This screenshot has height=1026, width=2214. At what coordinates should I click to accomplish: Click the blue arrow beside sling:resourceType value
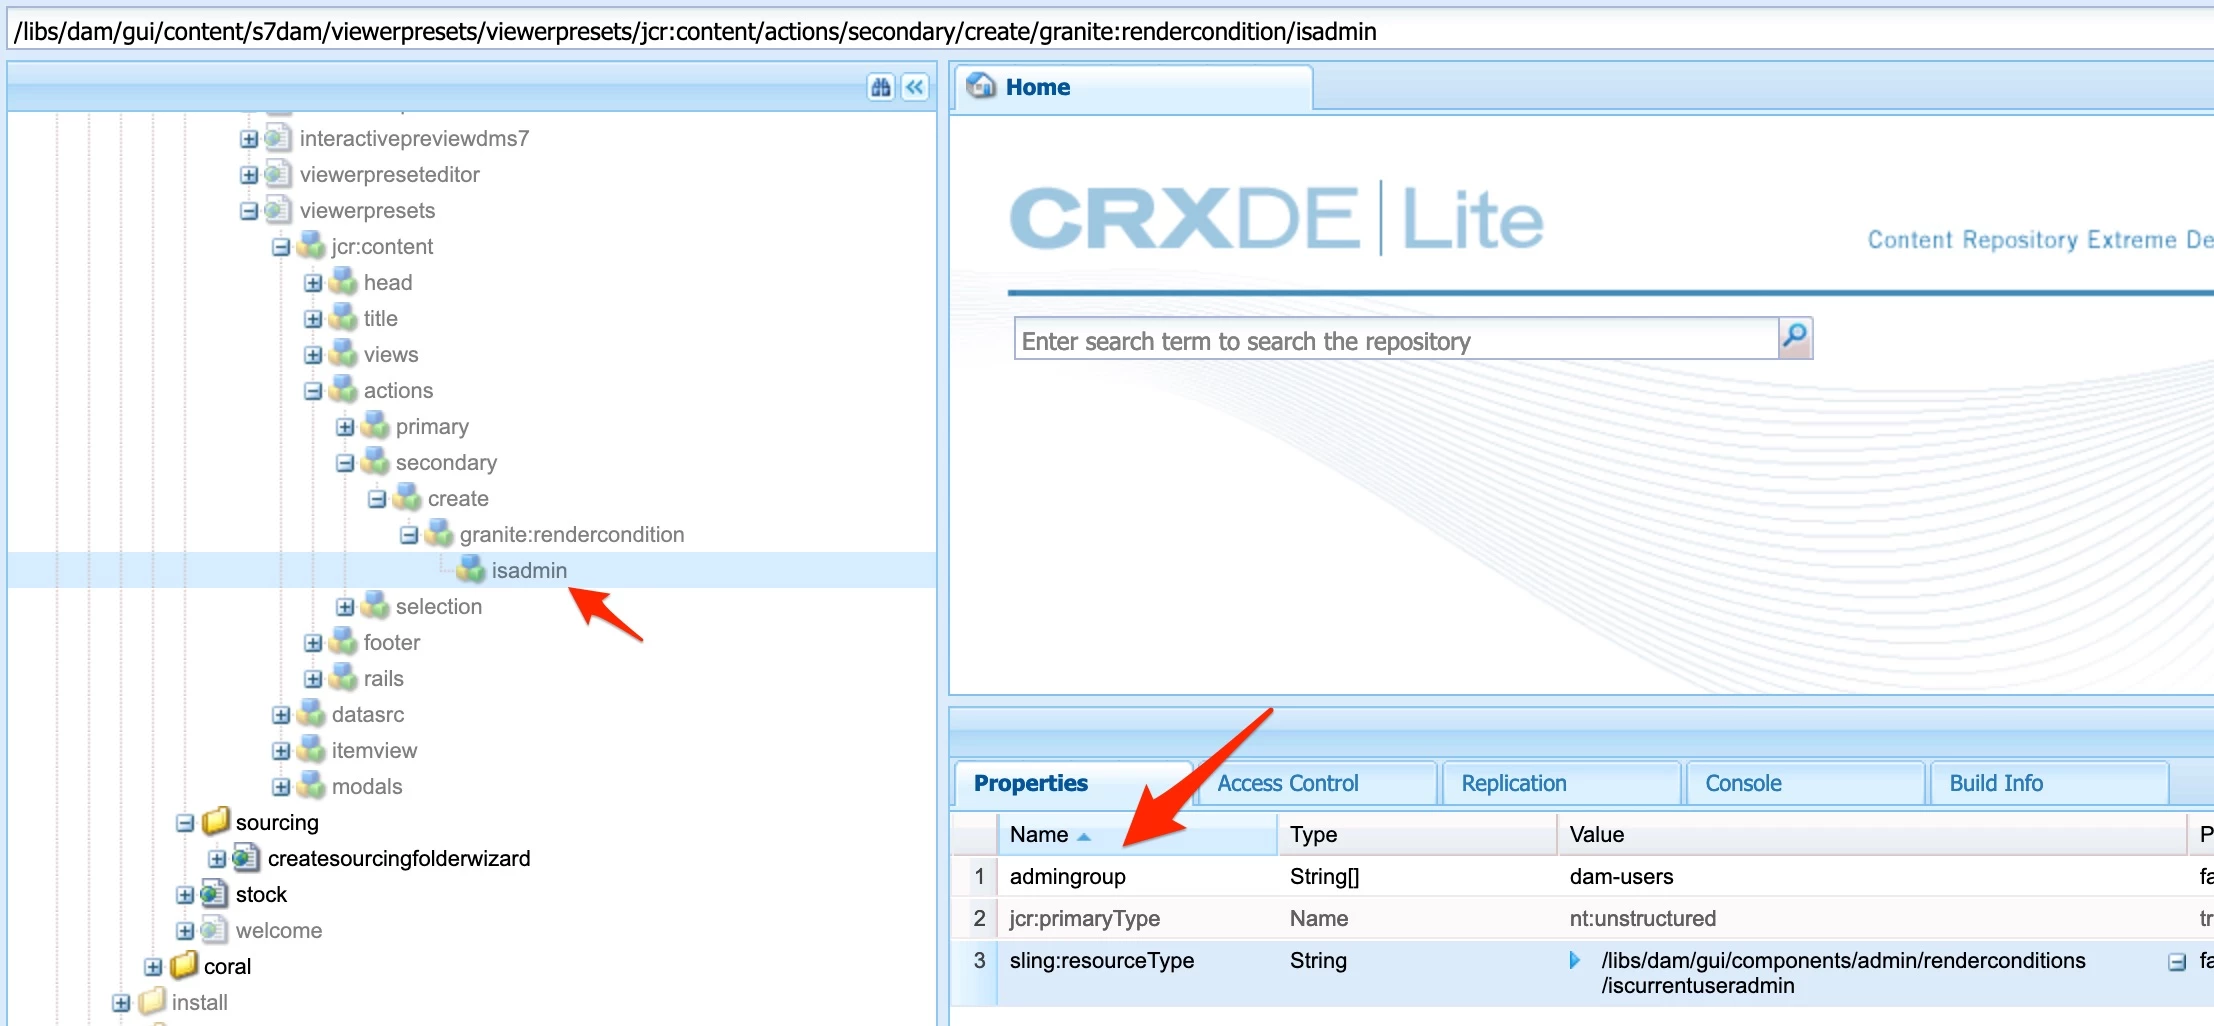(x=1575, y=960)
